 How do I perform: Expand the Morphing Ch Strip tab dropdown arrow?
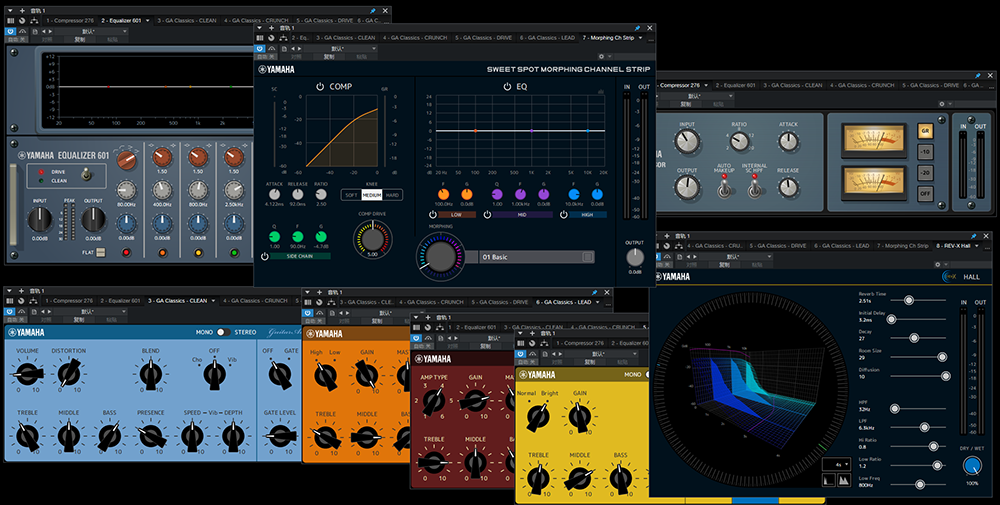pyautogui.click(x=640, y=38)
